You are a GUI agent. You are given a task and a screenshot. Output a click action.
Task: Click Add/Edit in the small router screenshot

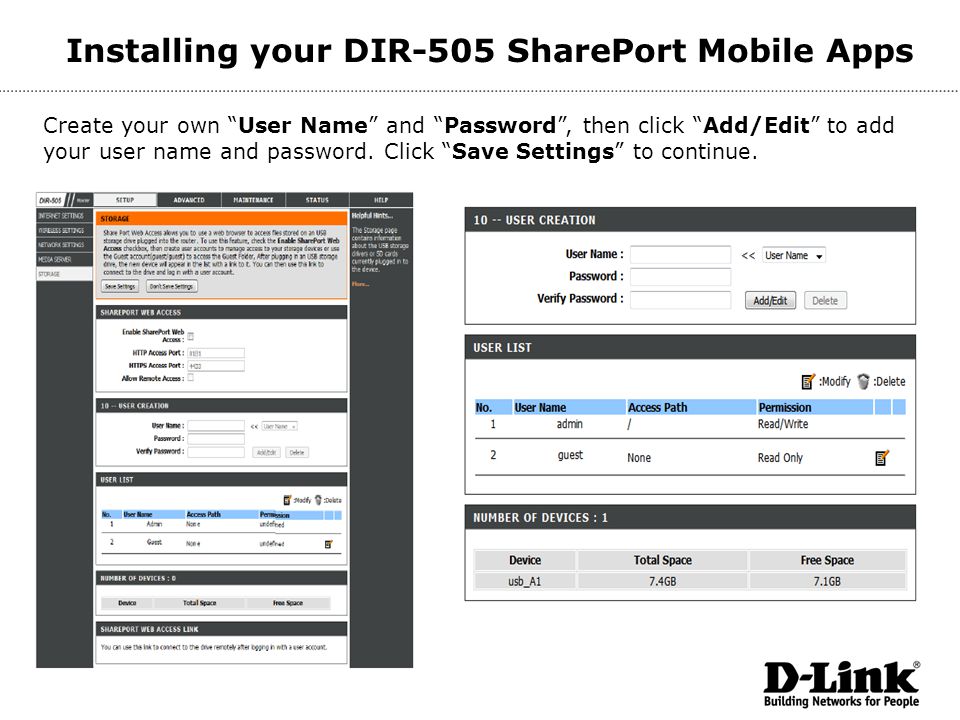click(x=266, y=452)
